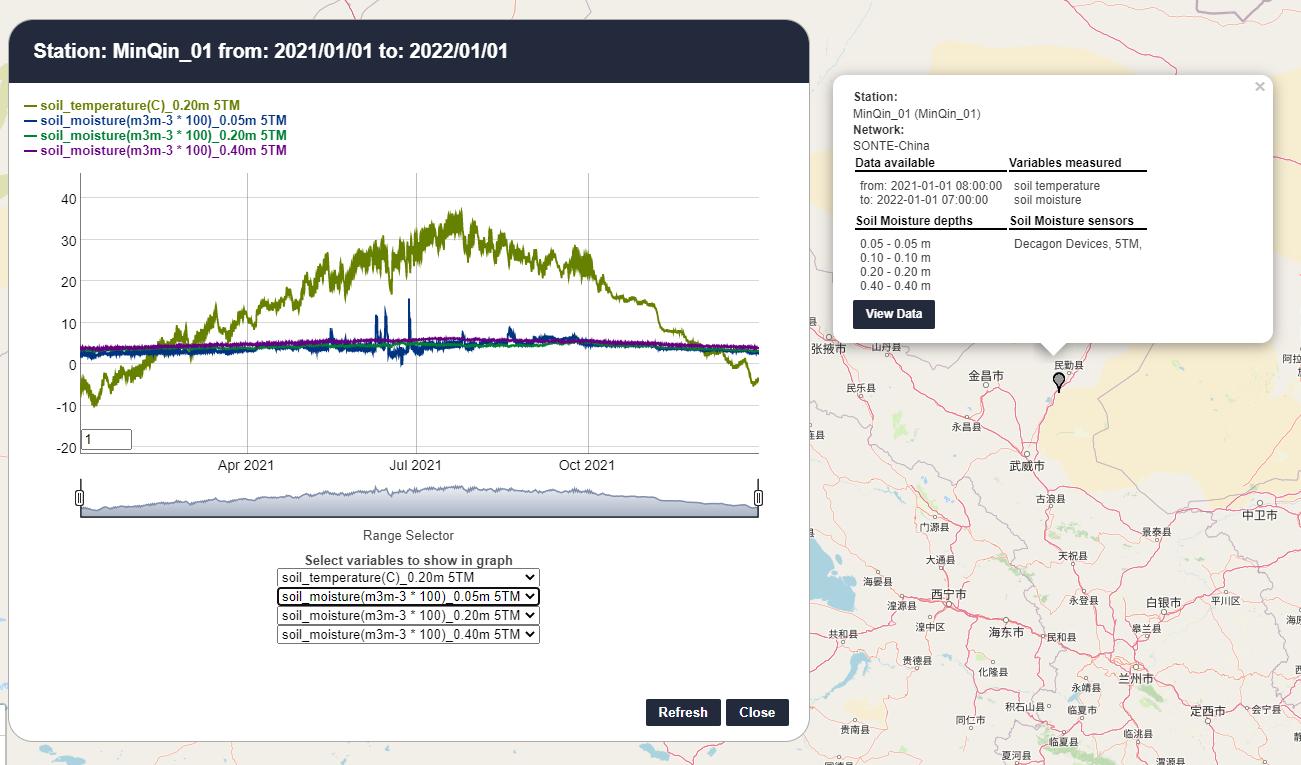The height and width of the screenshot is (765, 1301).
Task: Open the soil_moisture 0.20m variable dropdown
Action: tap(408, 615)
